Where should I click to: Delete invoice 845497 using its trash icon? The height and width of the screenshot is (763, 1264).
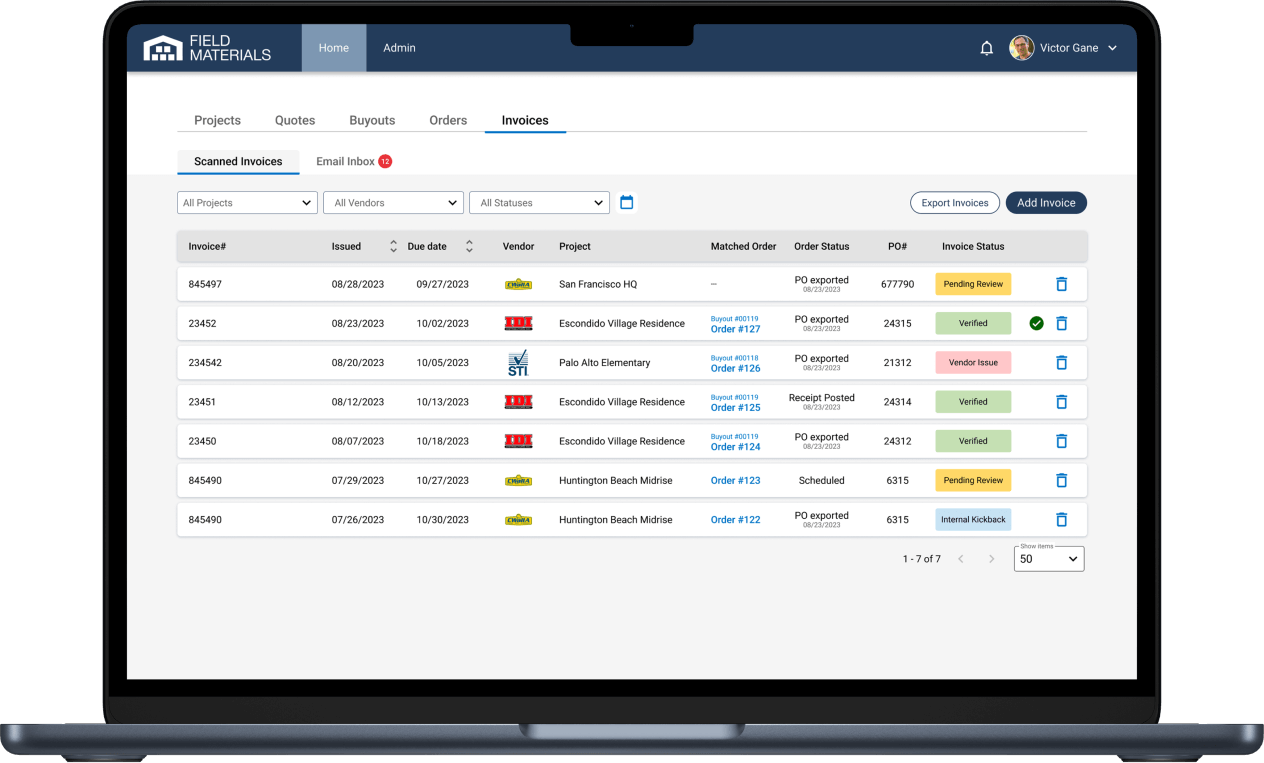click(x=1061, y=284)
